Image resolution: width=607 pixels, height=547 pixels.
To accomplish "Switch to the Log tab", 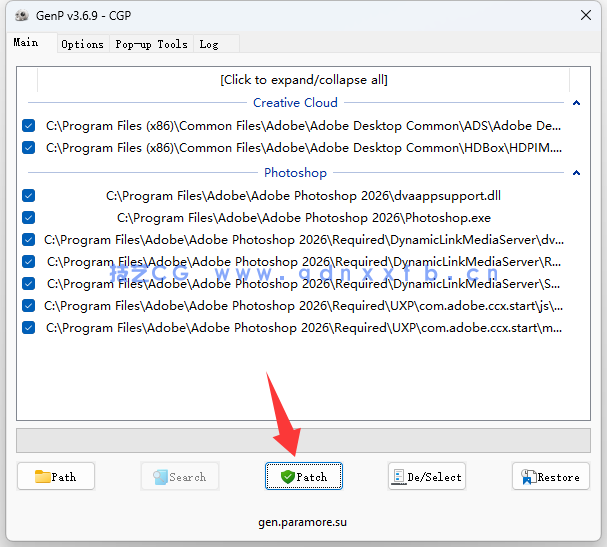I will click(x=208, y=44).
